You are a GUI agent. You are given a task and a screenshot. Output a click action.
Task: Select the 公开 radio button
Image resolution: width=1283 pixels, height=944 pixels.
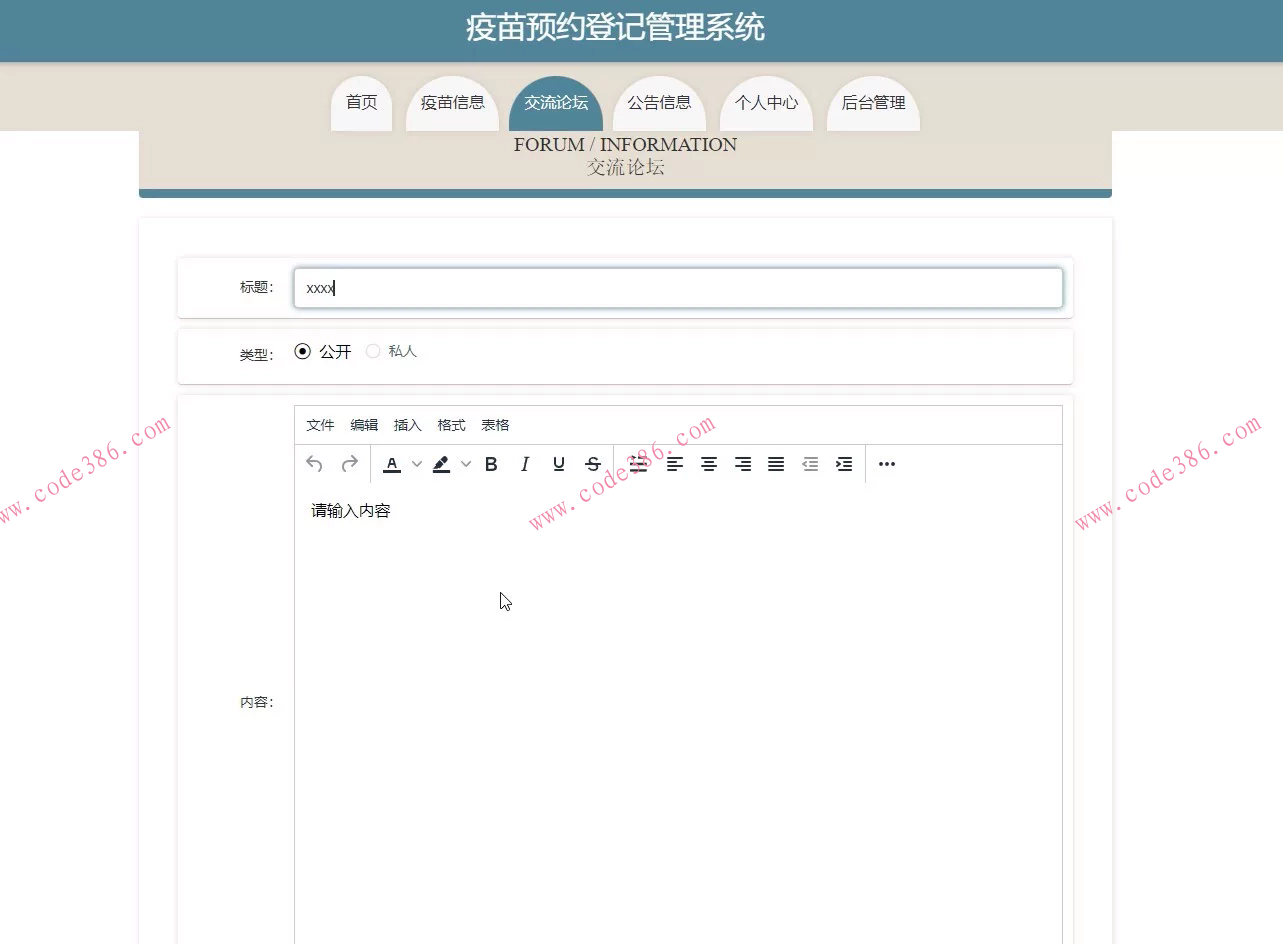pos(303,350)
